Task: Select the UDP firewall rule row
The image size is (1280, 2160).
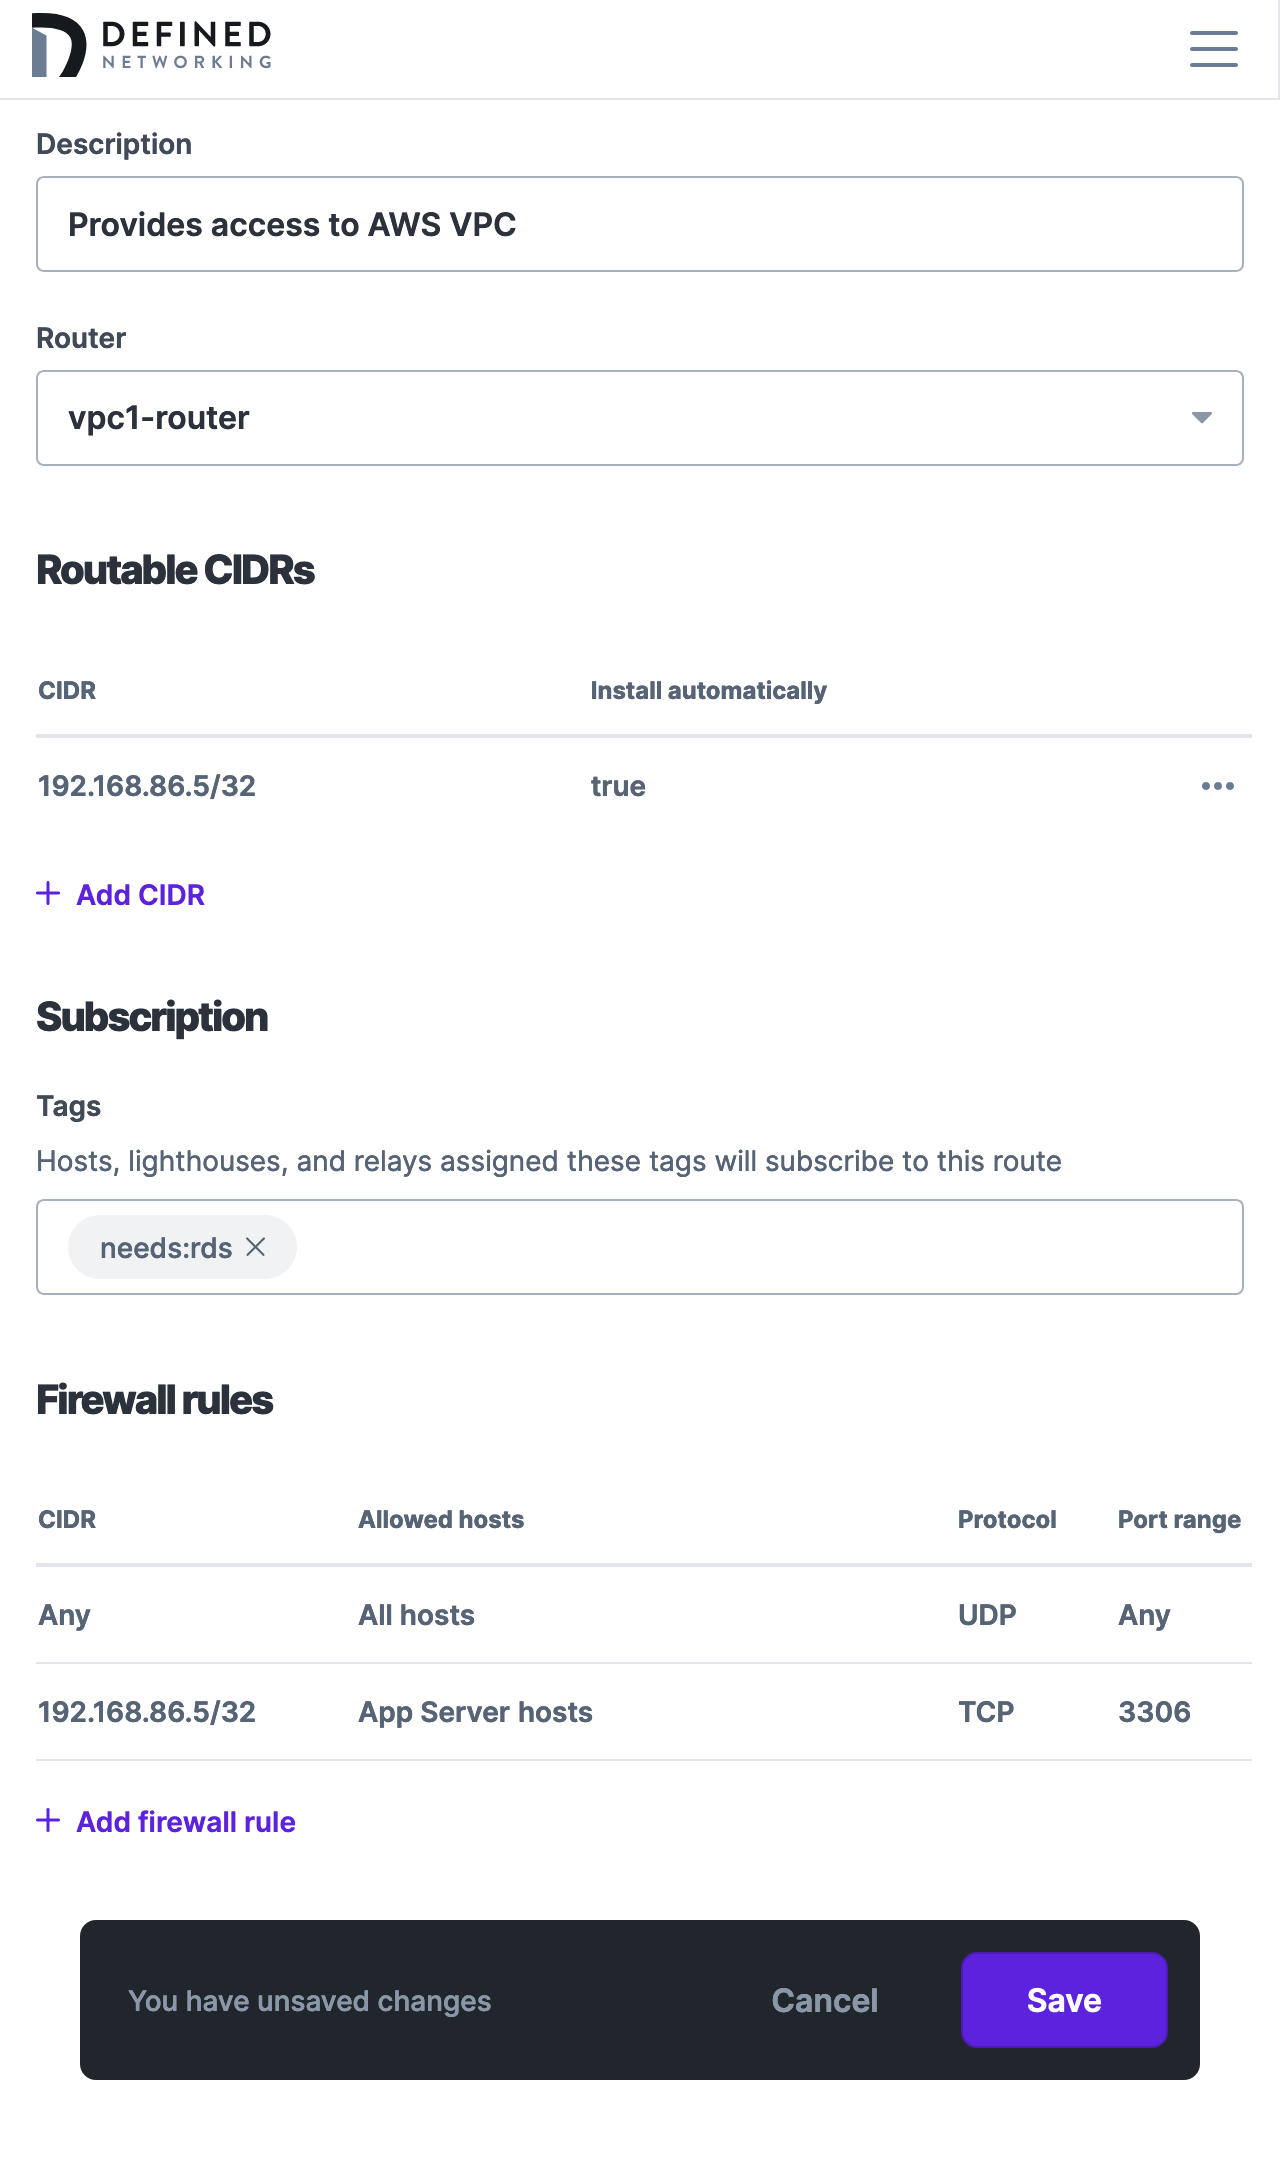Action: pyautogui.click(x=640, y=1614)
